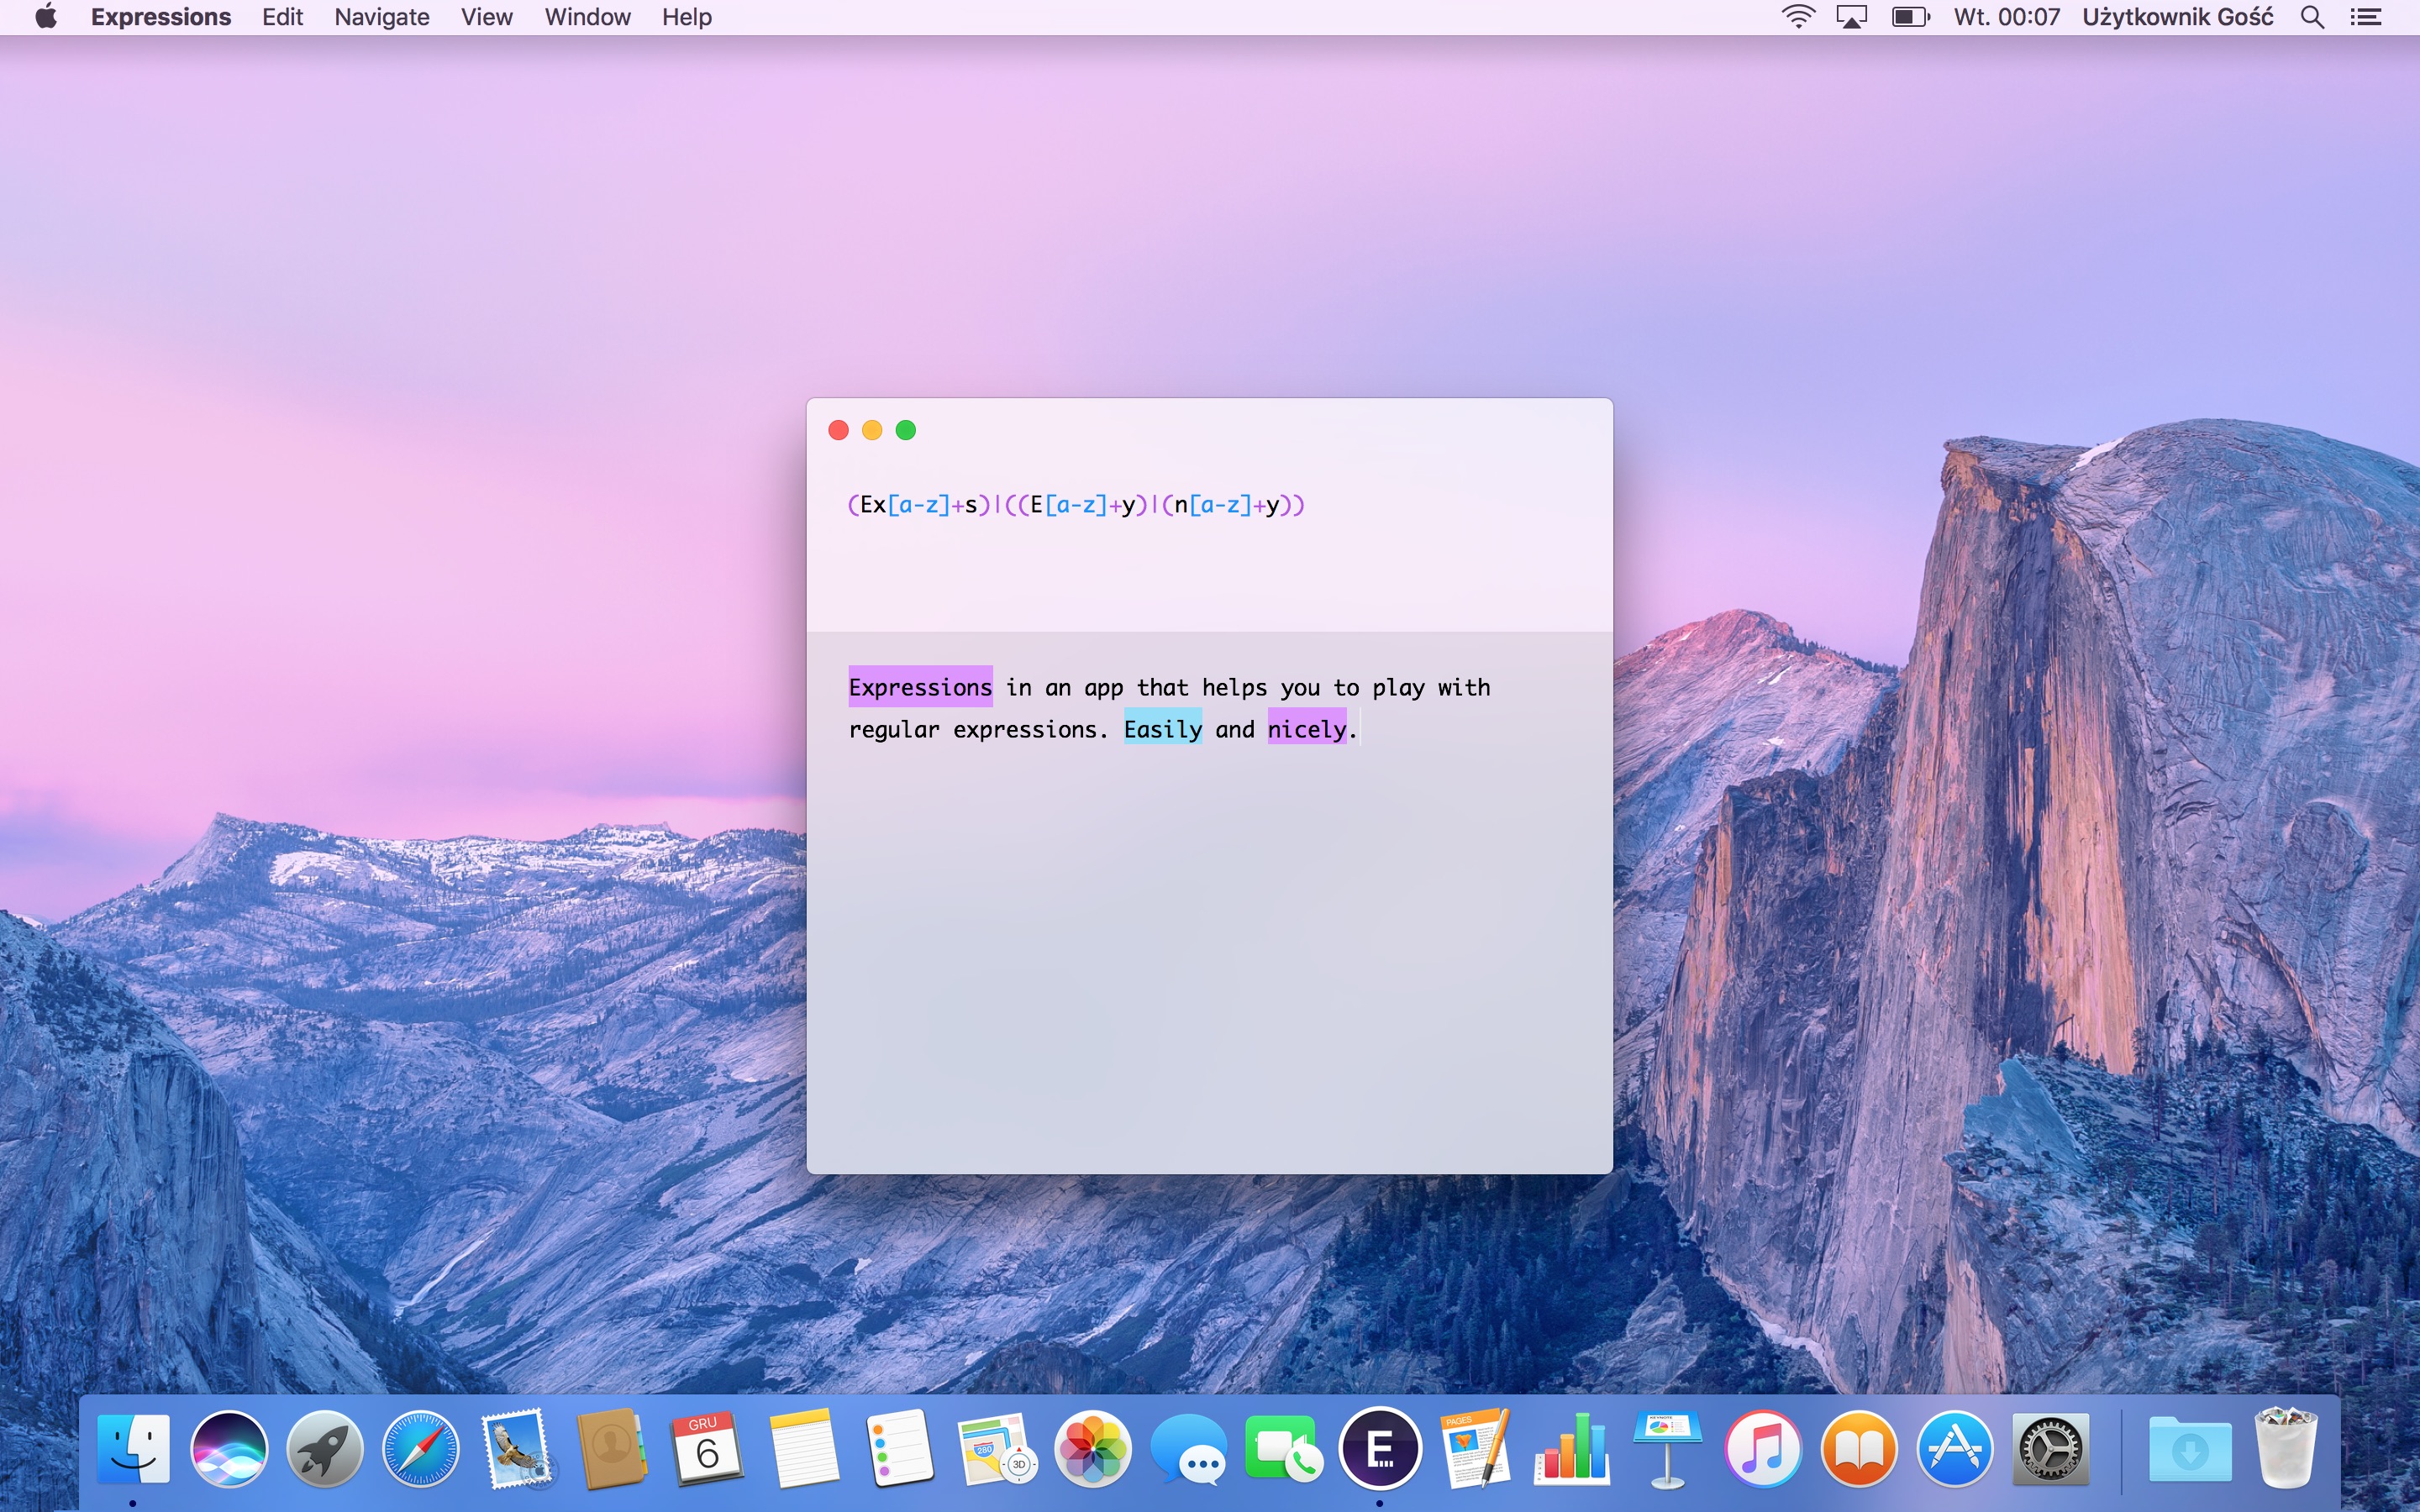Click inside the regex pattern field
The image size is (2420, 1512).
[x=1209, y=540]
